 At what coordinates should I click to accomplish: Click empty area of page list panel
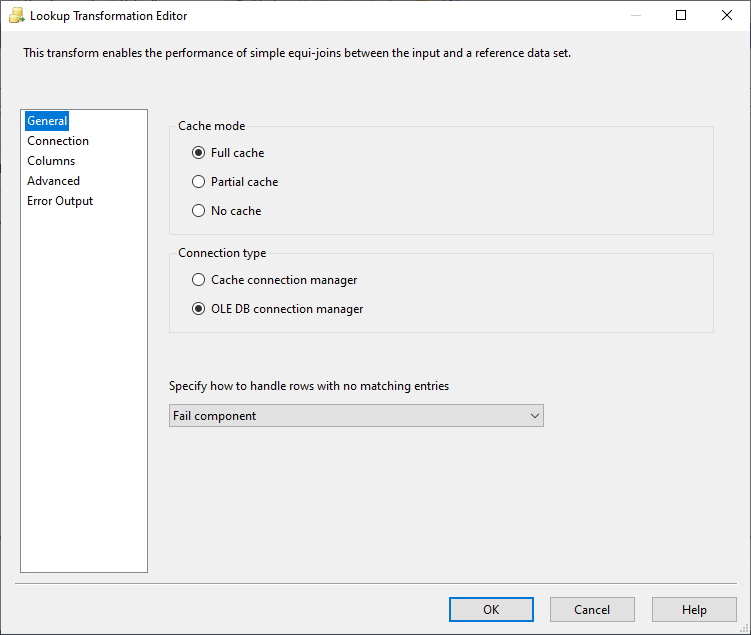[x=83, y=400]
